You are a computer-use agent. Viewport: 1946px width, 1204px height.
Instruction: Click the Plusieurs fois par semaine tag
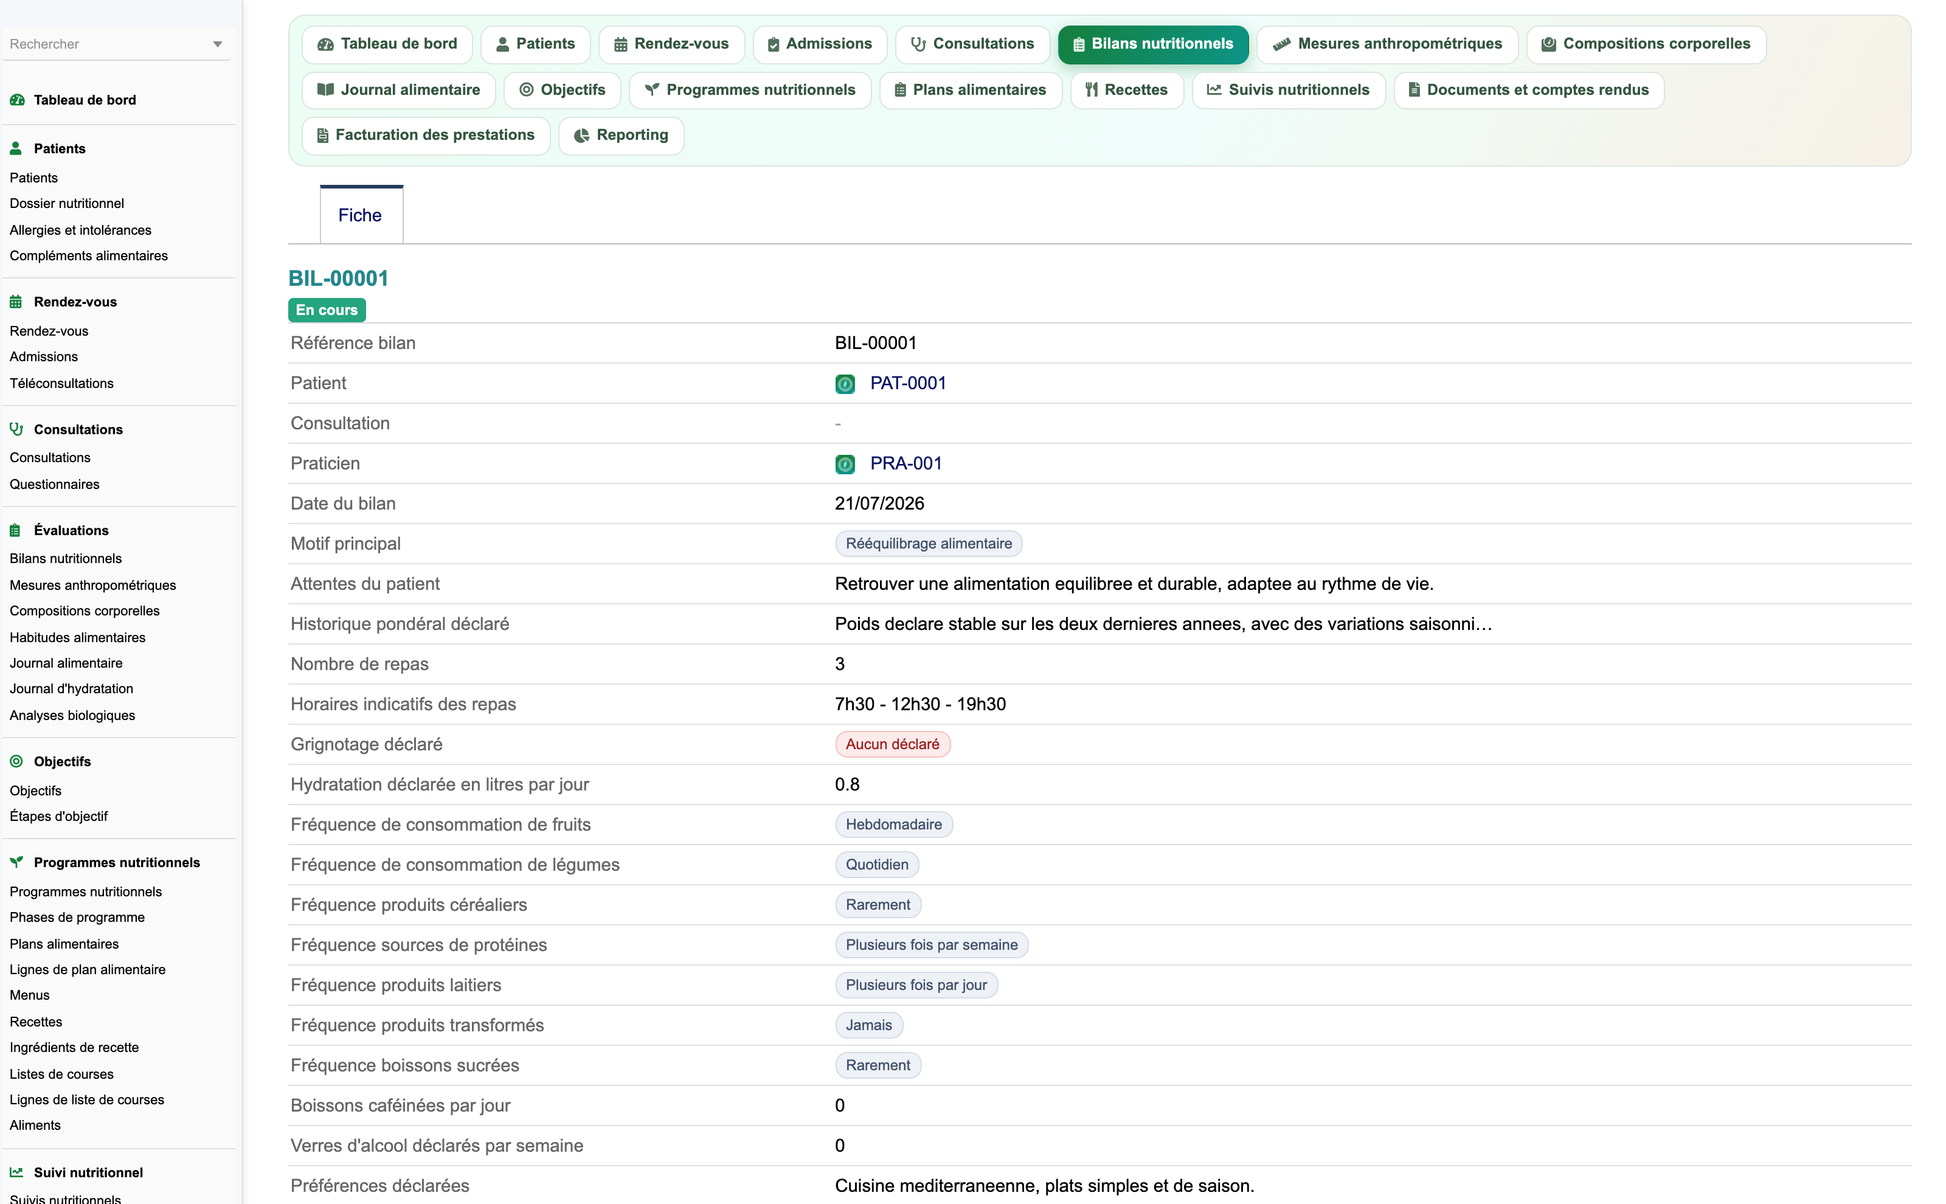[x=932, y=945]
